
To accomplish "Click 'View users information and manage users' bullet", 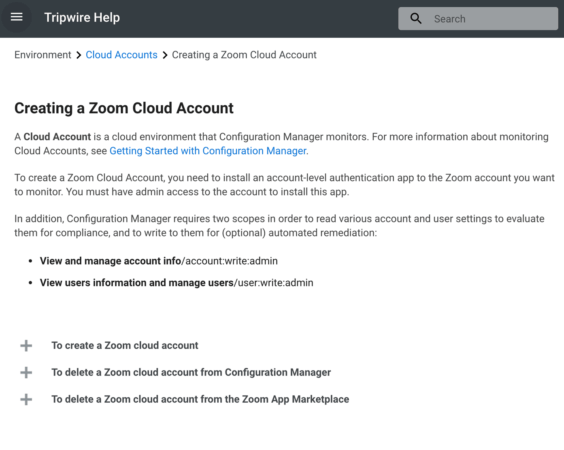I will tap(137, 283).
